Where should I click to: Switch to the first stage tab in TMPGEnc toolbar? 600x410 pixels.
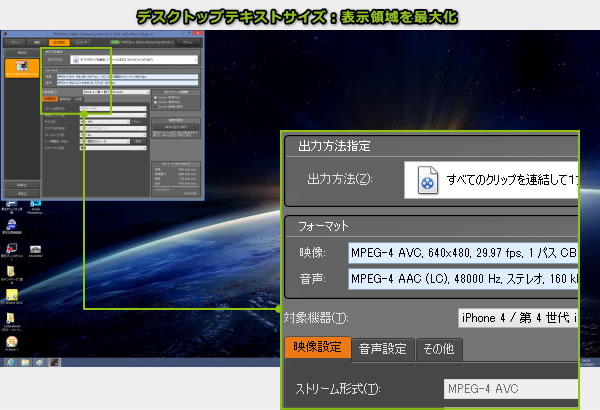[15, 42]
